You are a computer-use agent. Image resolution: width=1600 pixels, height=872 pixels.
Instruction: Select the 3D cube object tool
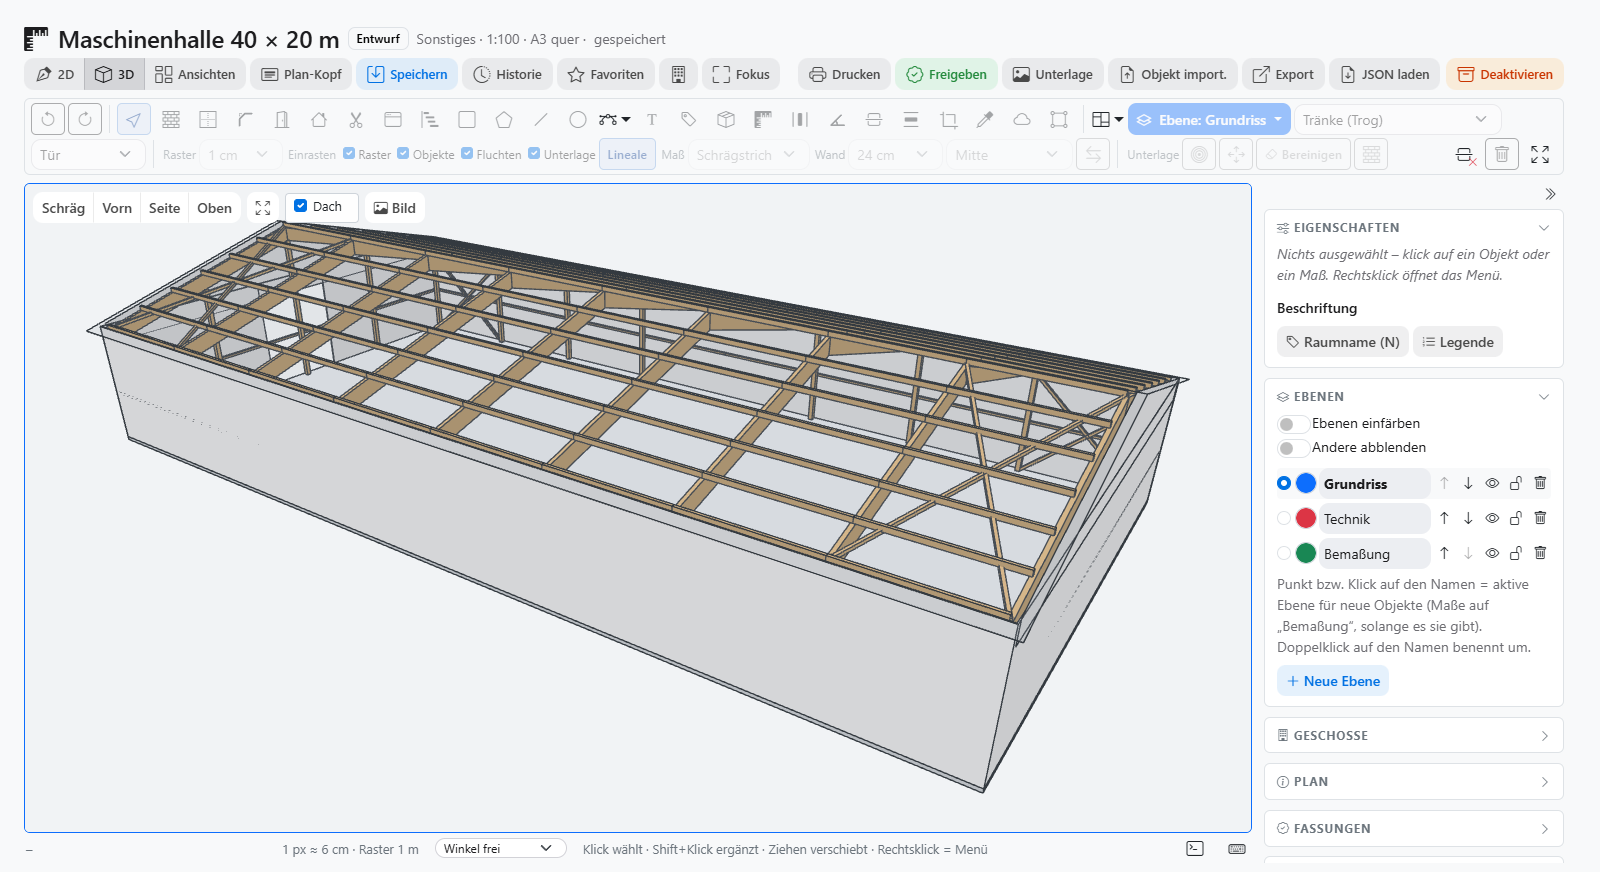[726, 119]
